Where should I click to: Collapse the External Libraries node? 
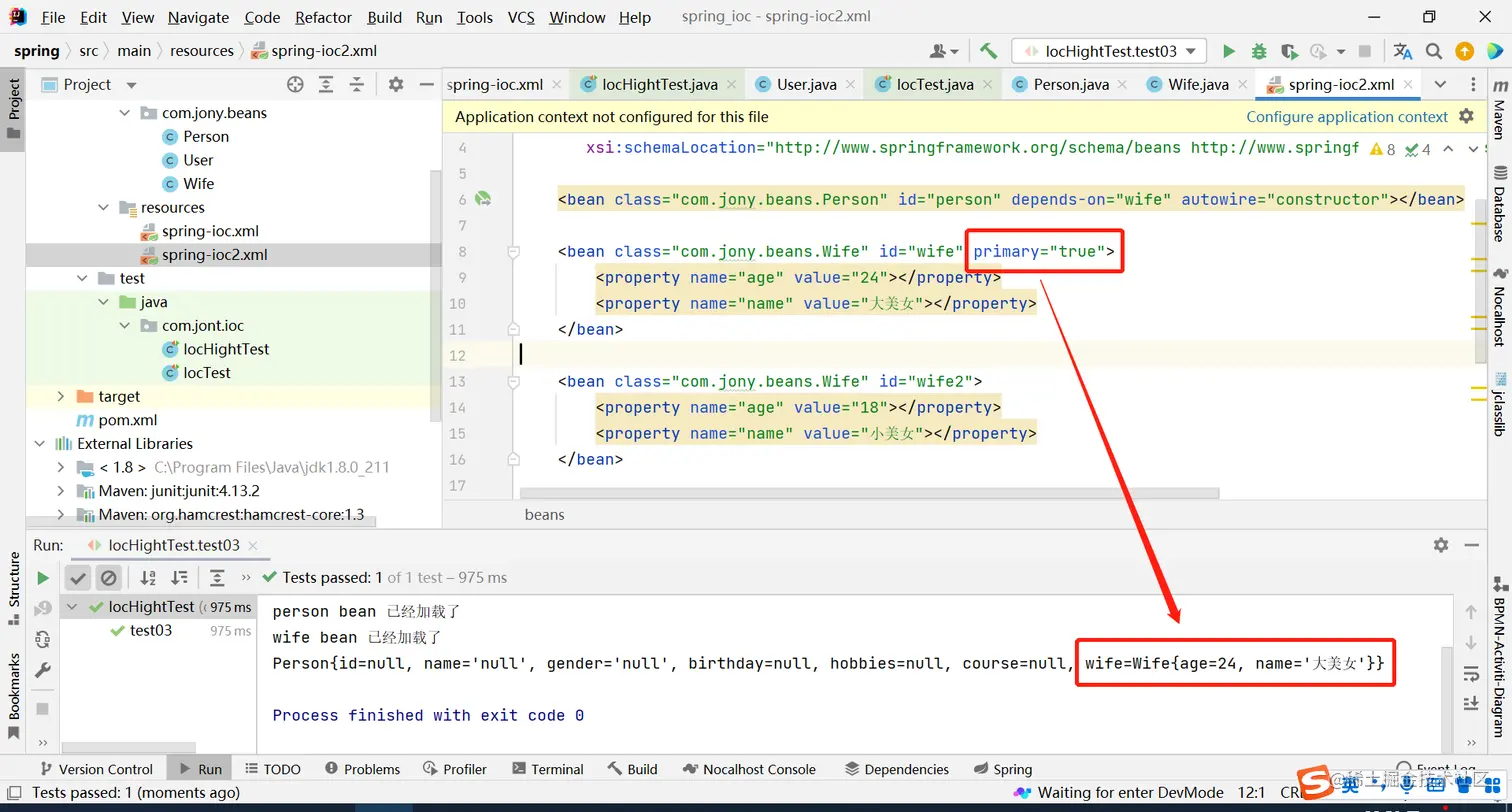(x=40, y=444)
